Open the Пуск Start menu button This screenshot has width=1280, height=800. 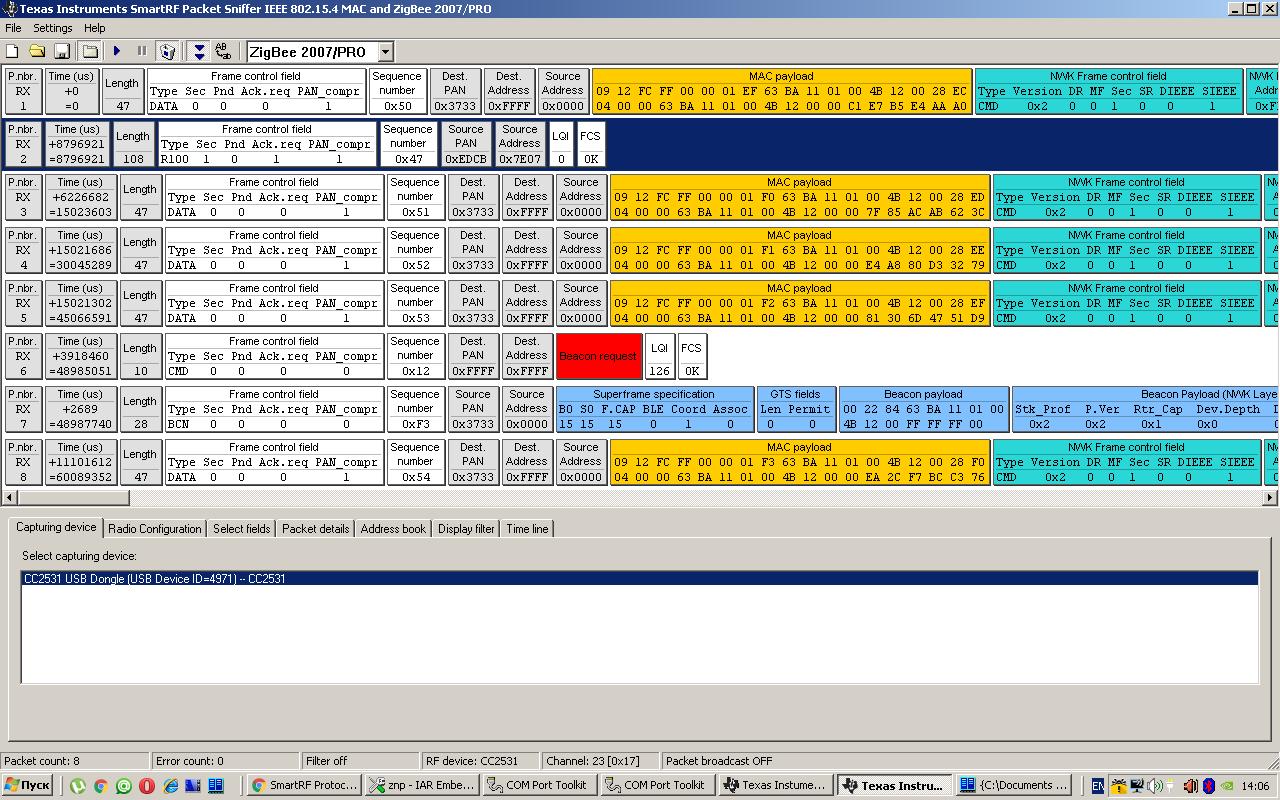28,785
